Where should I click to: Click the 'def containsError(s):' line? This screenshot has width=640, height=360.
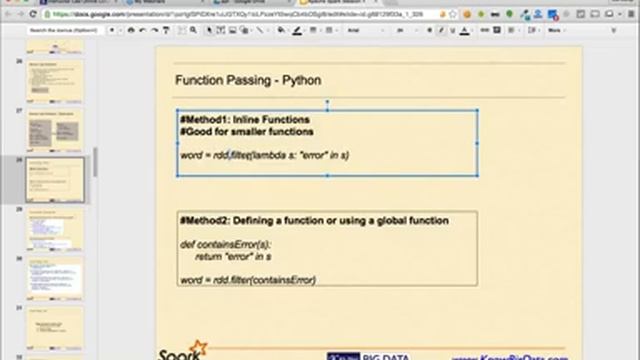[225, 244]
